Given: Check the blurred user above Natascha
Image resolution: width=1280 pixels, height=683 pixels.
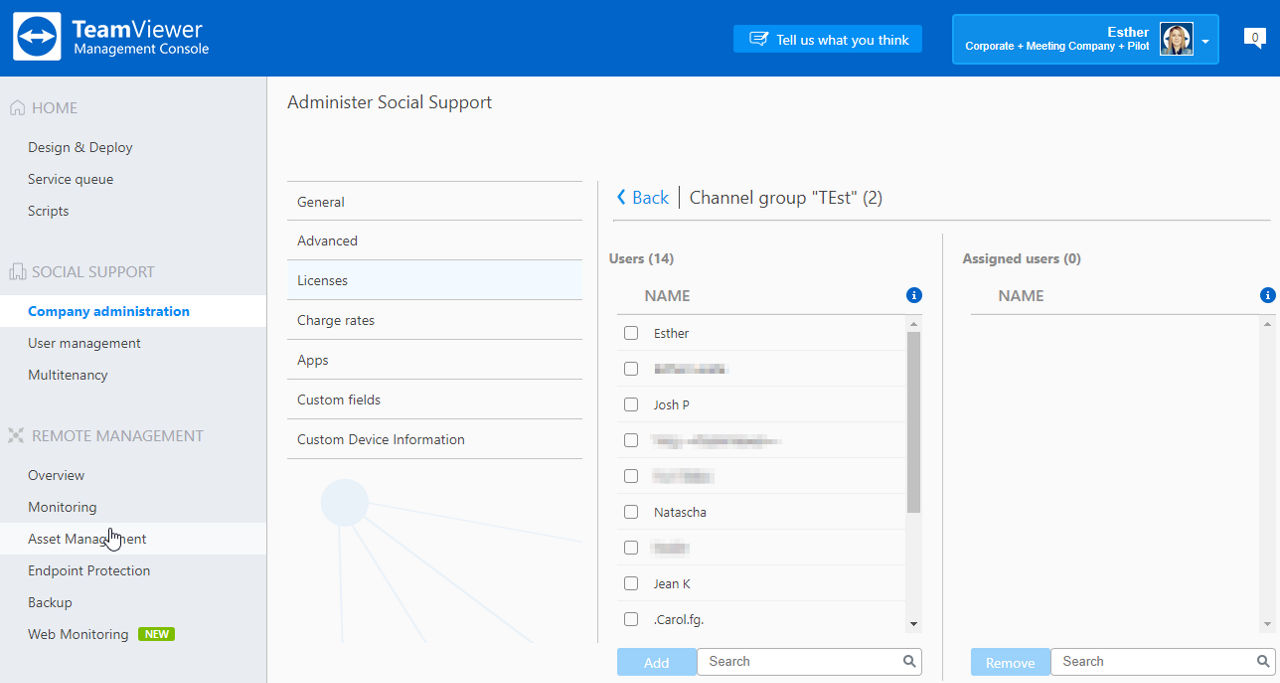Looking at the screenshot, I should (x=631, y=476).
